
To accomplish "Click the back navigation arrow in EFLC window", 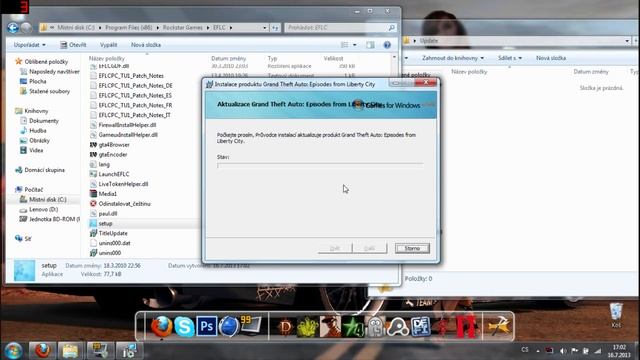I will point(13,27).
